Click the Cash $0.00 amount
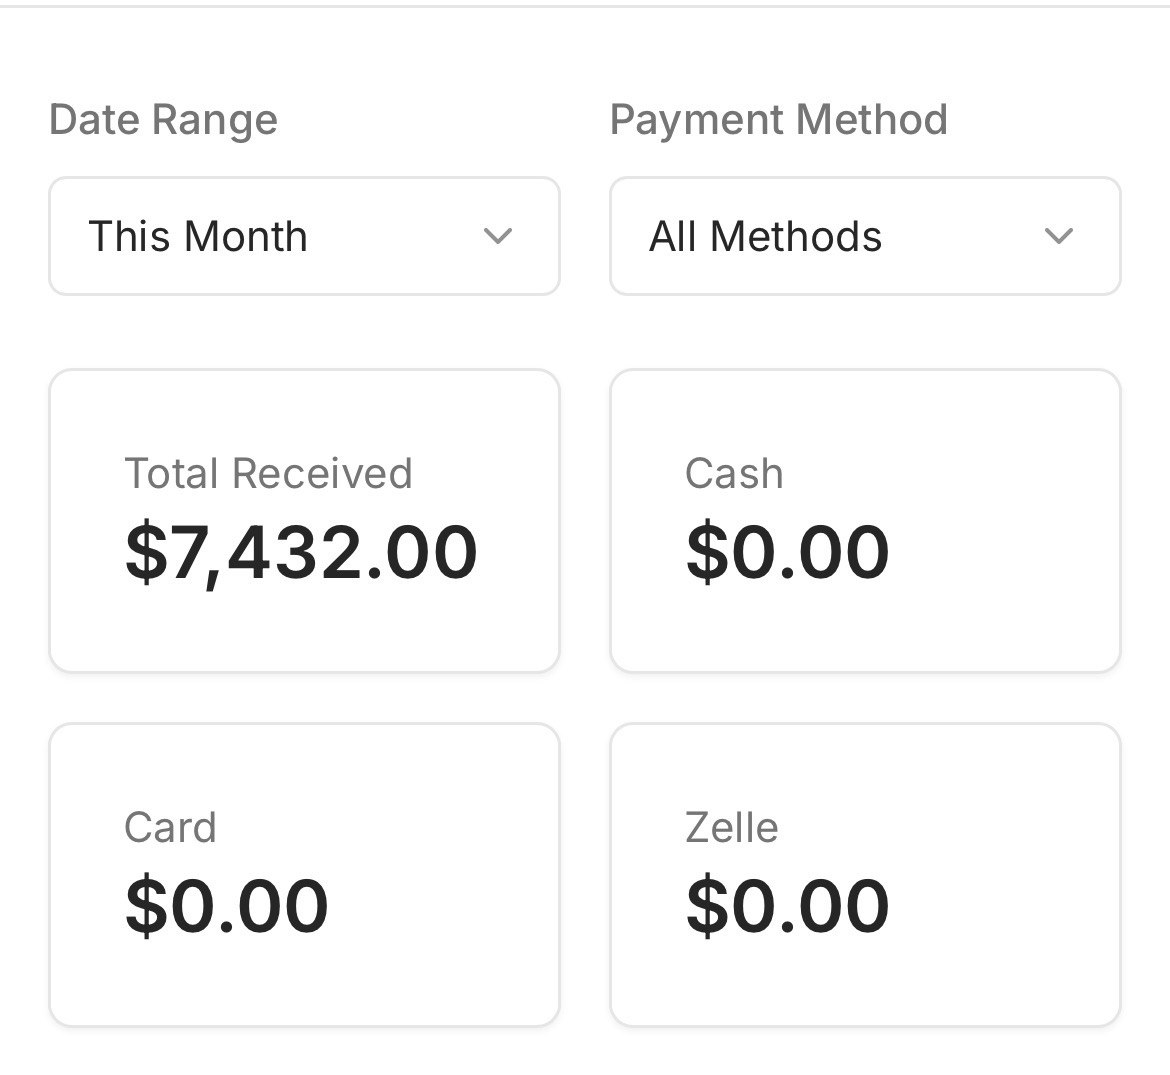The width and height of the screenshot is (1170, 1075). [787, 552]
